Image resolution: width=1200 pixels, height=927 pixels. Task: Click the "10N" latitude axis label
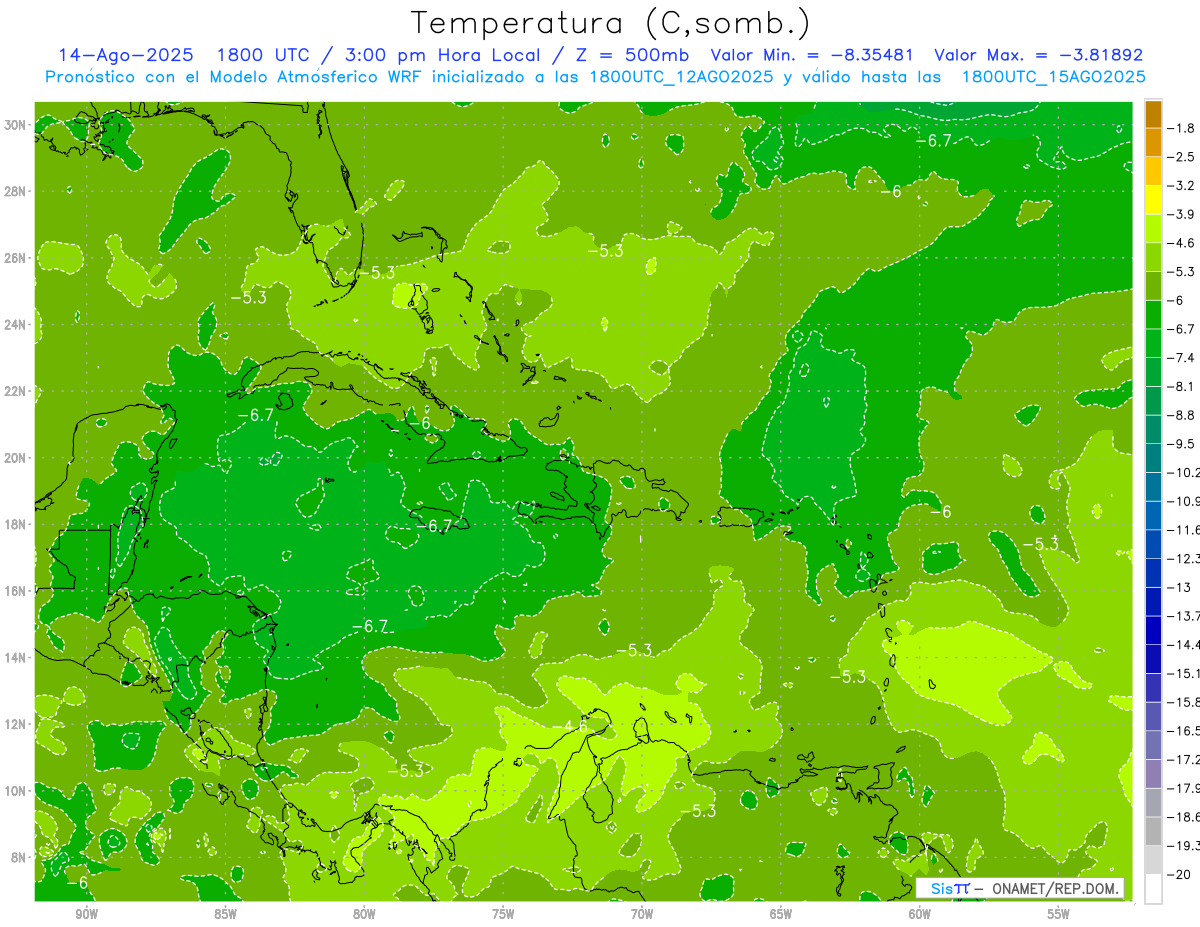pyautogui.click(x=16, y=790)
